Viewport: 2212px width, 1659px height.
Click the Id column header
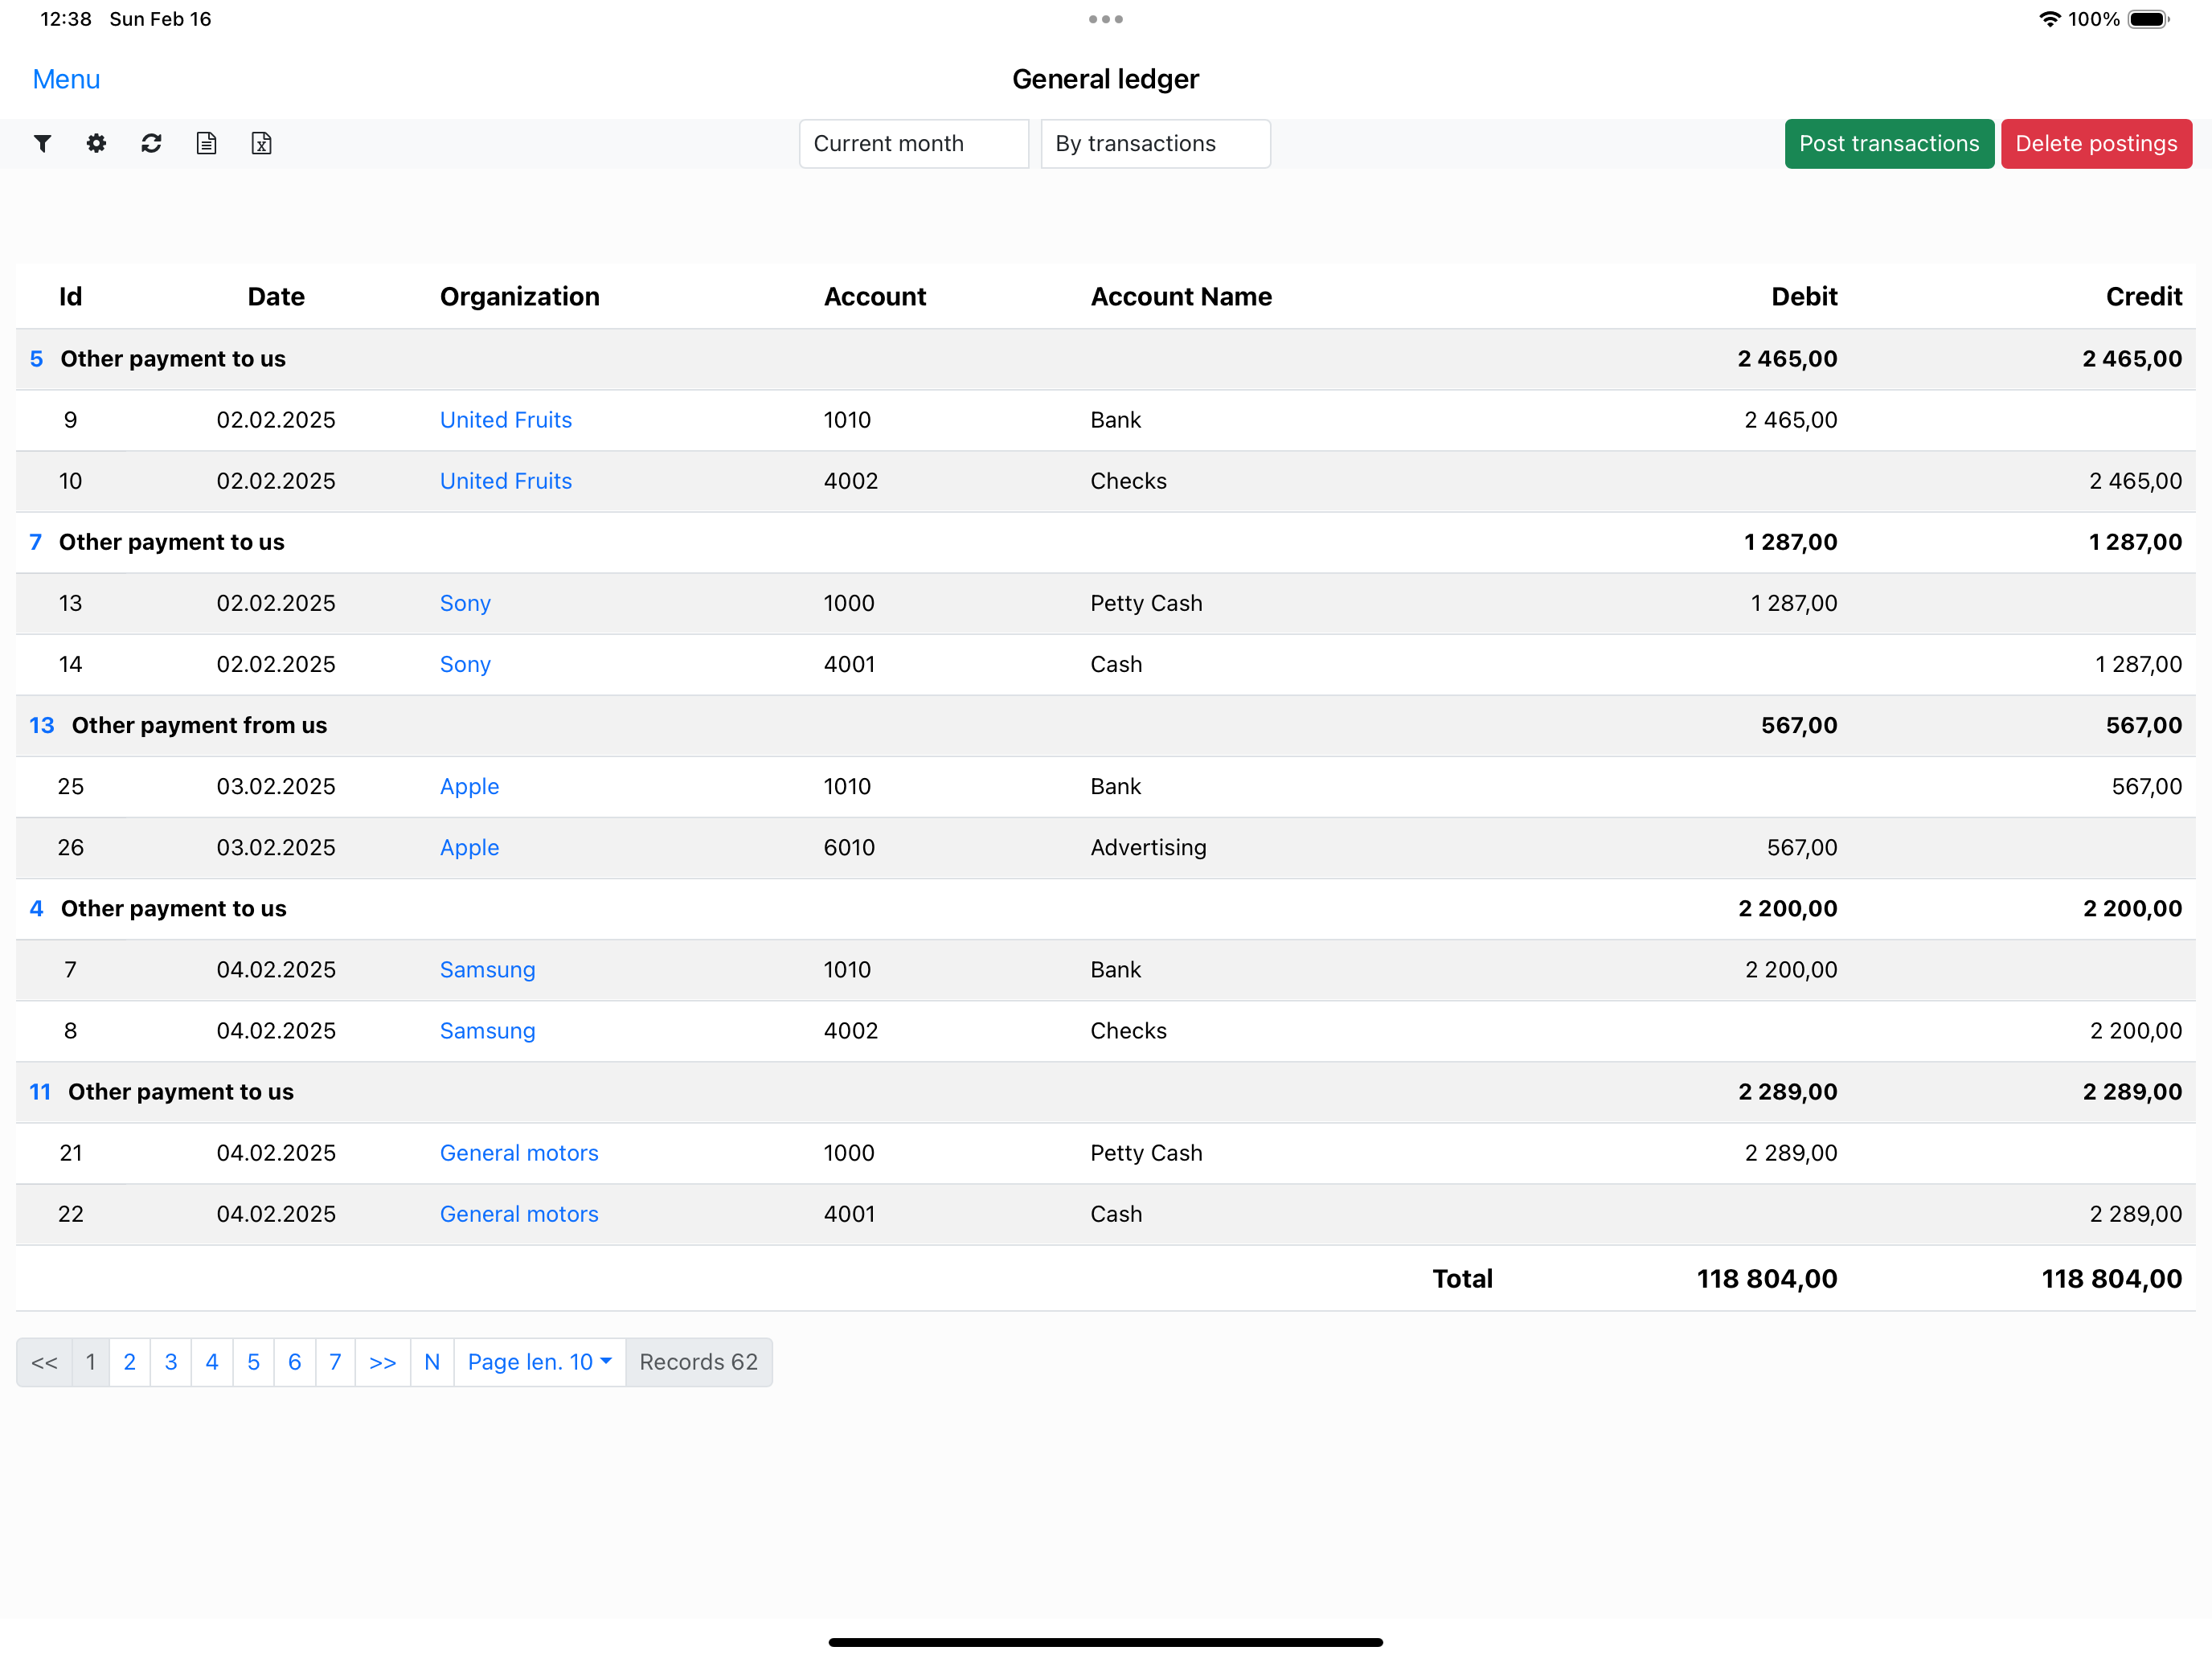(x=70, y=297)
